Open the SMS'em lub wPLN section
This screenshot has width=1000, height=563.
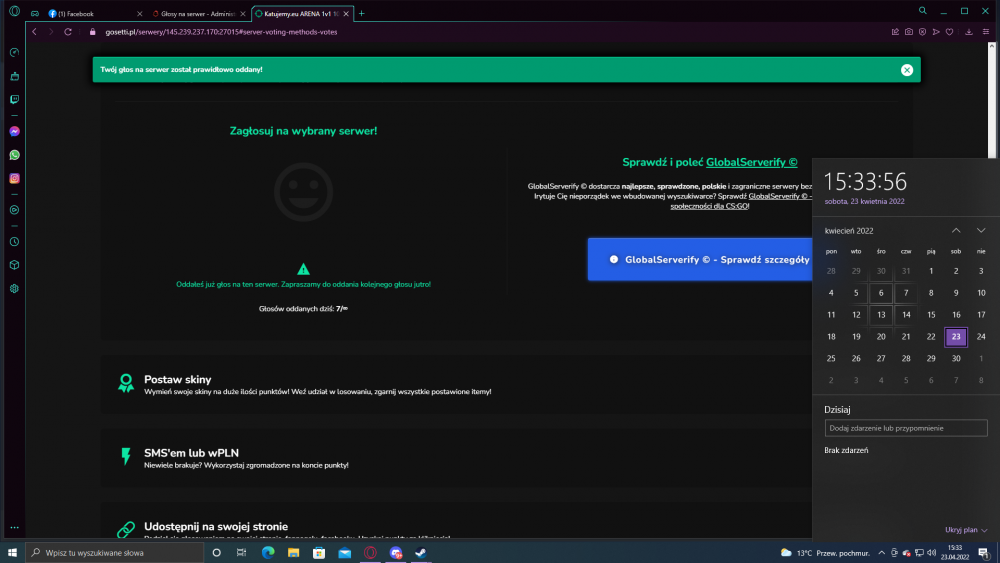click(x=191, y=453)
